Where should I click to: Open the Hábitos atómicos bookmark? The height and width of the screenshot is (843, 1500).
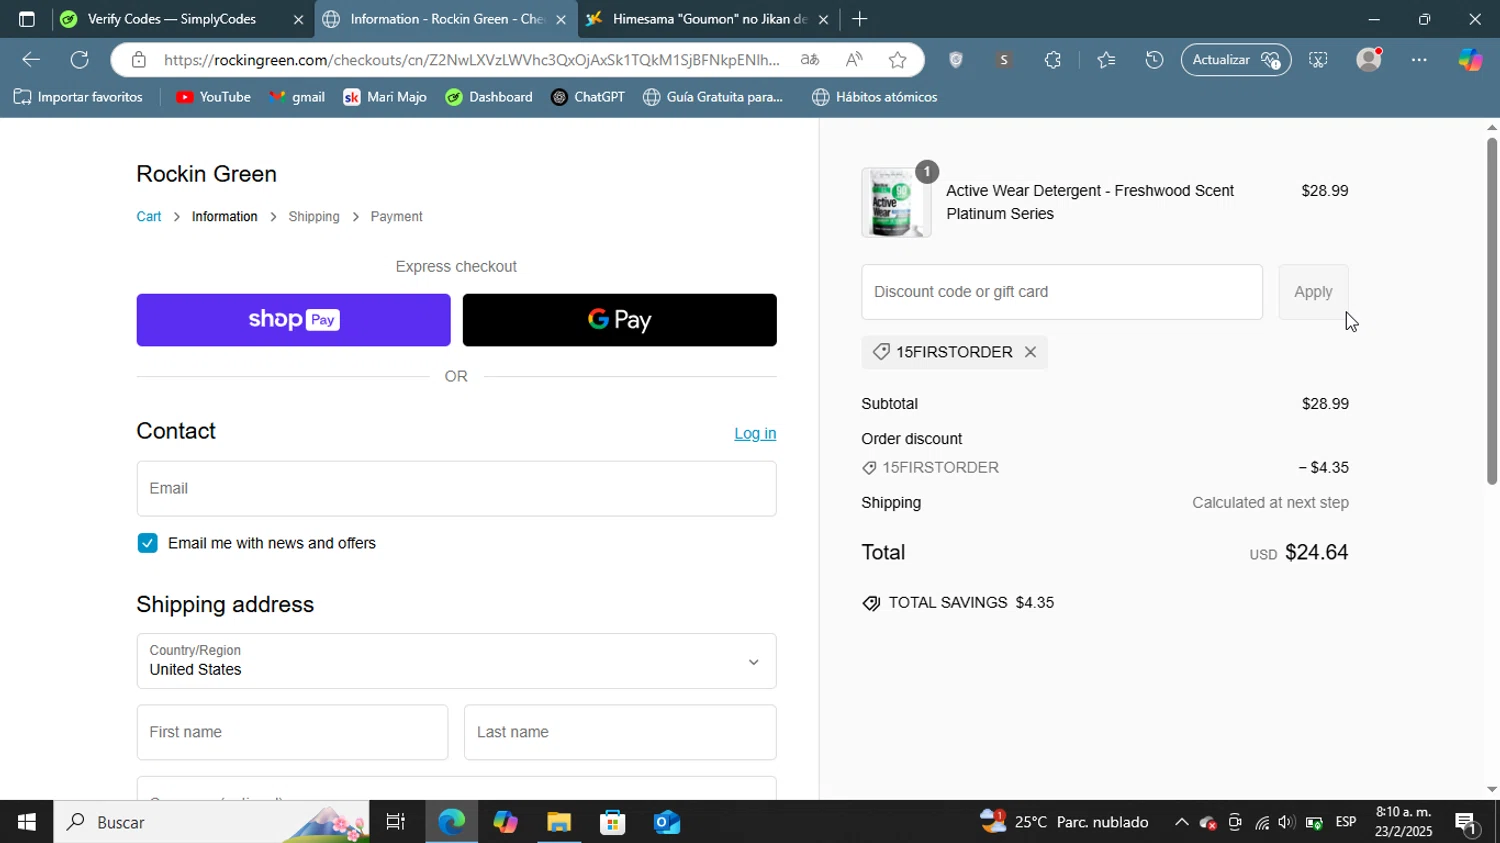[875, 97]
